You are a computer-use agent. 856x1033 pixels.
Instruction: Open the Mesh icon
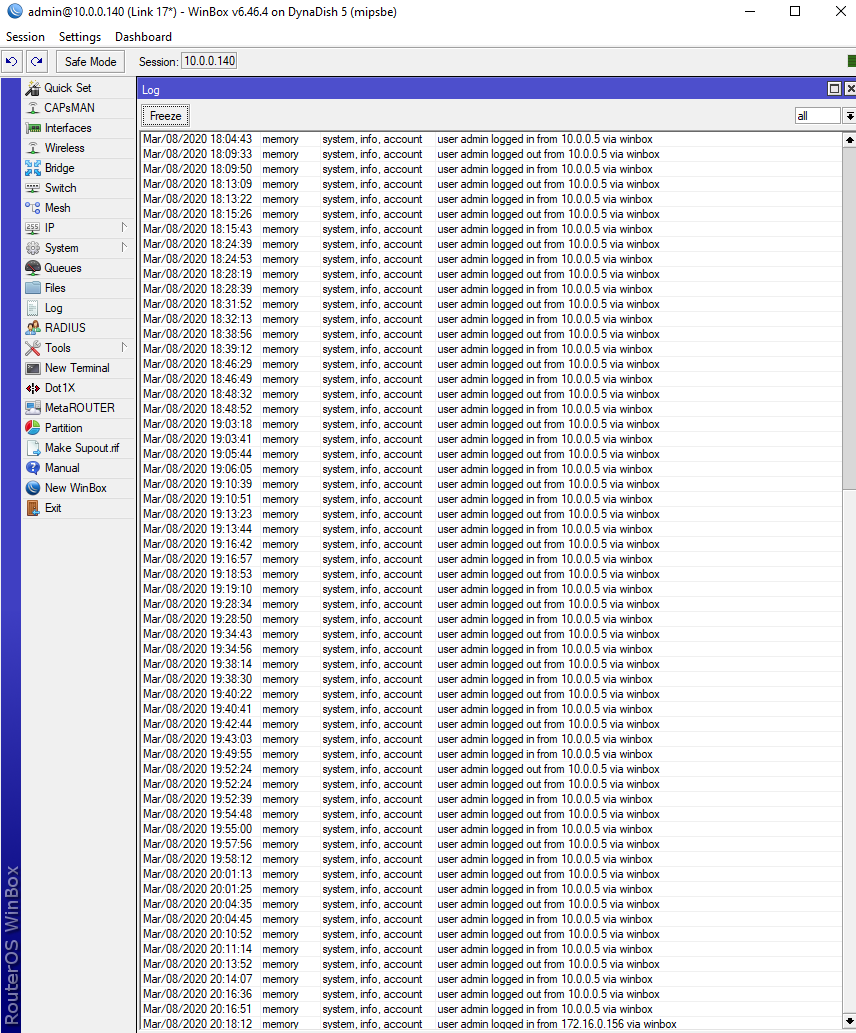pyautogui.click(x=33, y=208)
